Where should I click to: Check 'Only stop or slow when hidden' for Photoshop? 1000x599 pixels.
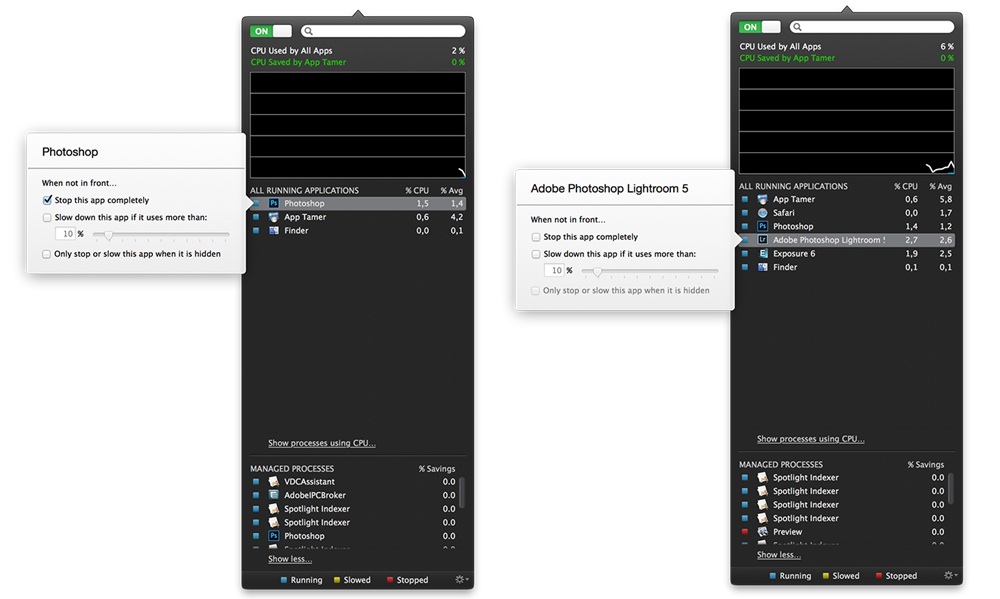tap(47, 254)
